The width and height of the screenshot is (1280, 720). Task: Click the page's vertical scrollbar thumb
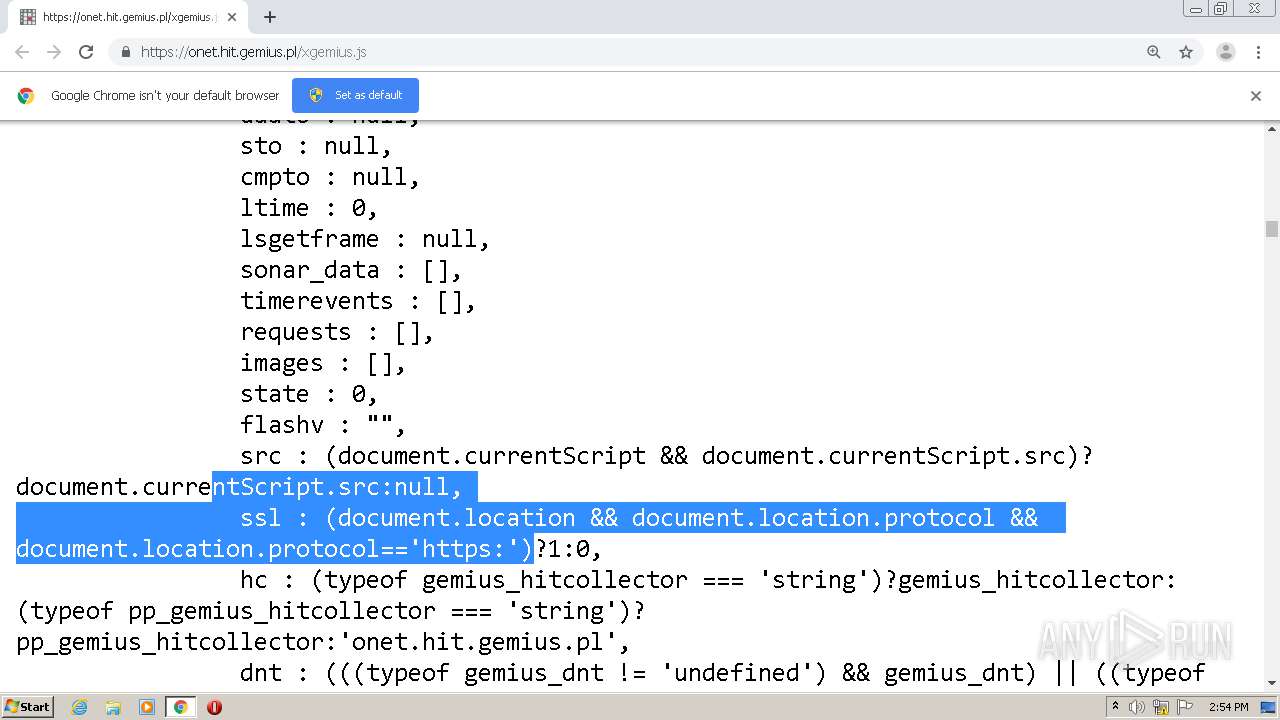point(1272,229)
